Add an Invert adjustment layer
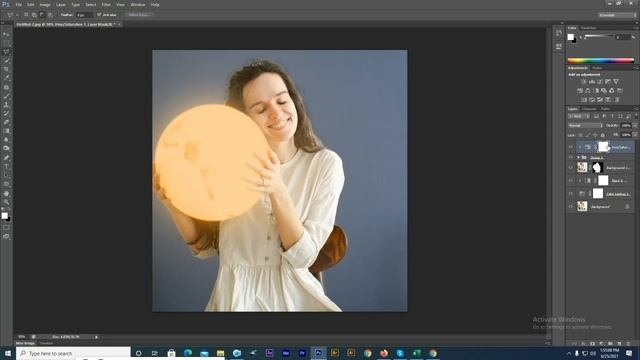This screenshot has width=640, height=360. tap(584, 99)
